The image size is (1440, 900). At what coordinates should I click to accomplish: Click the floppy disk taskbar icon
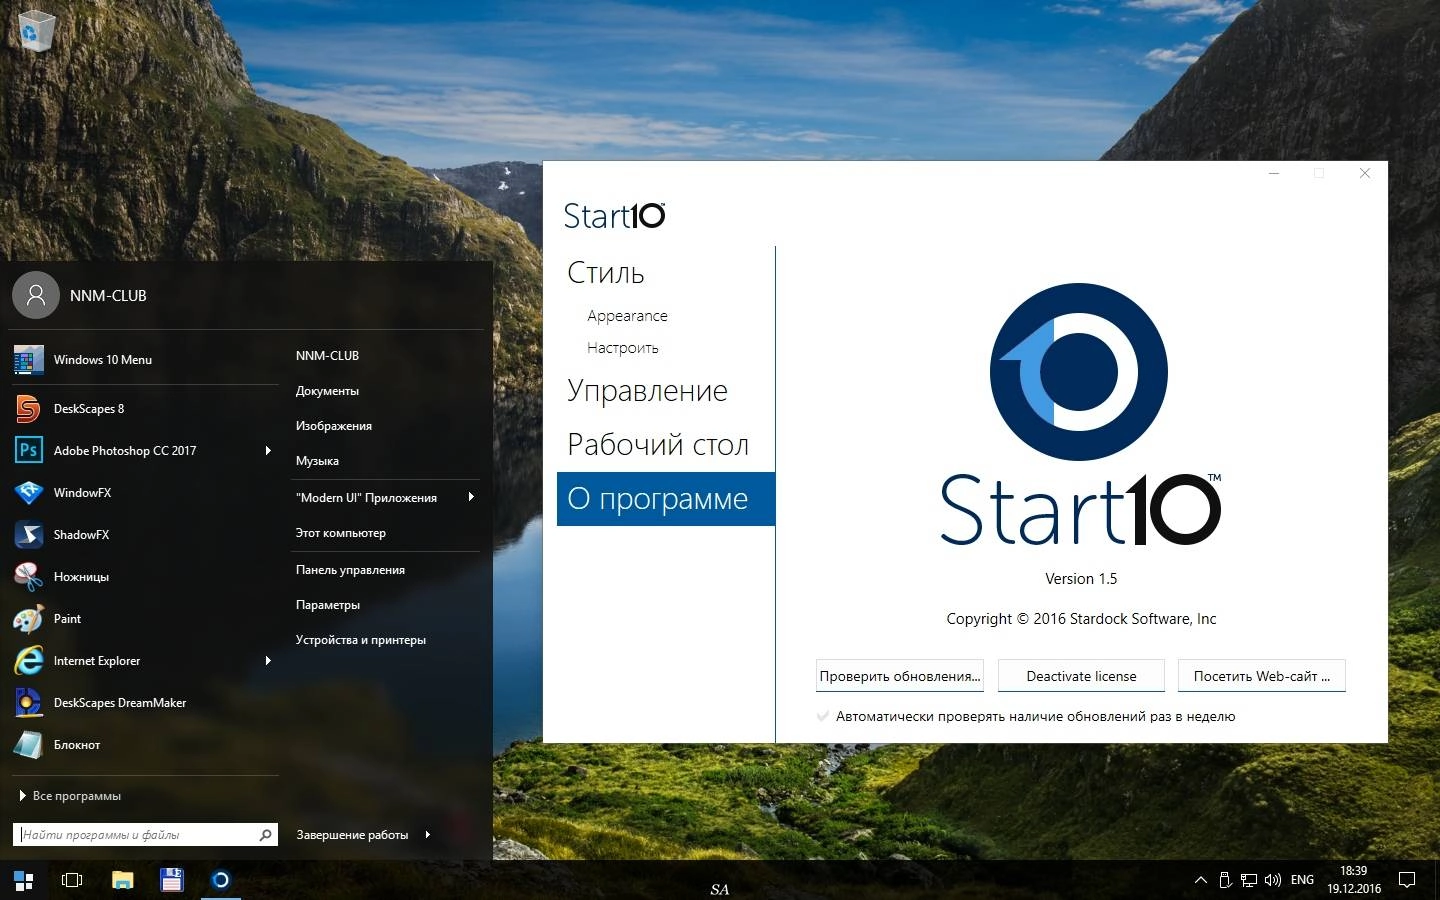[x=172, y=880]
